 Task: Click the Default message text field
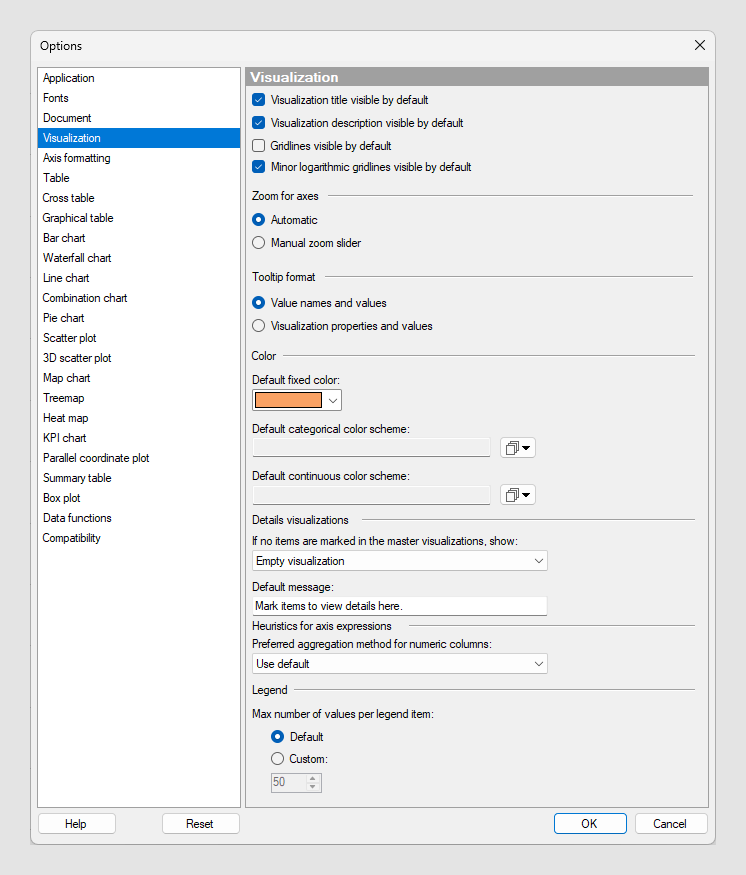point(400,606)
